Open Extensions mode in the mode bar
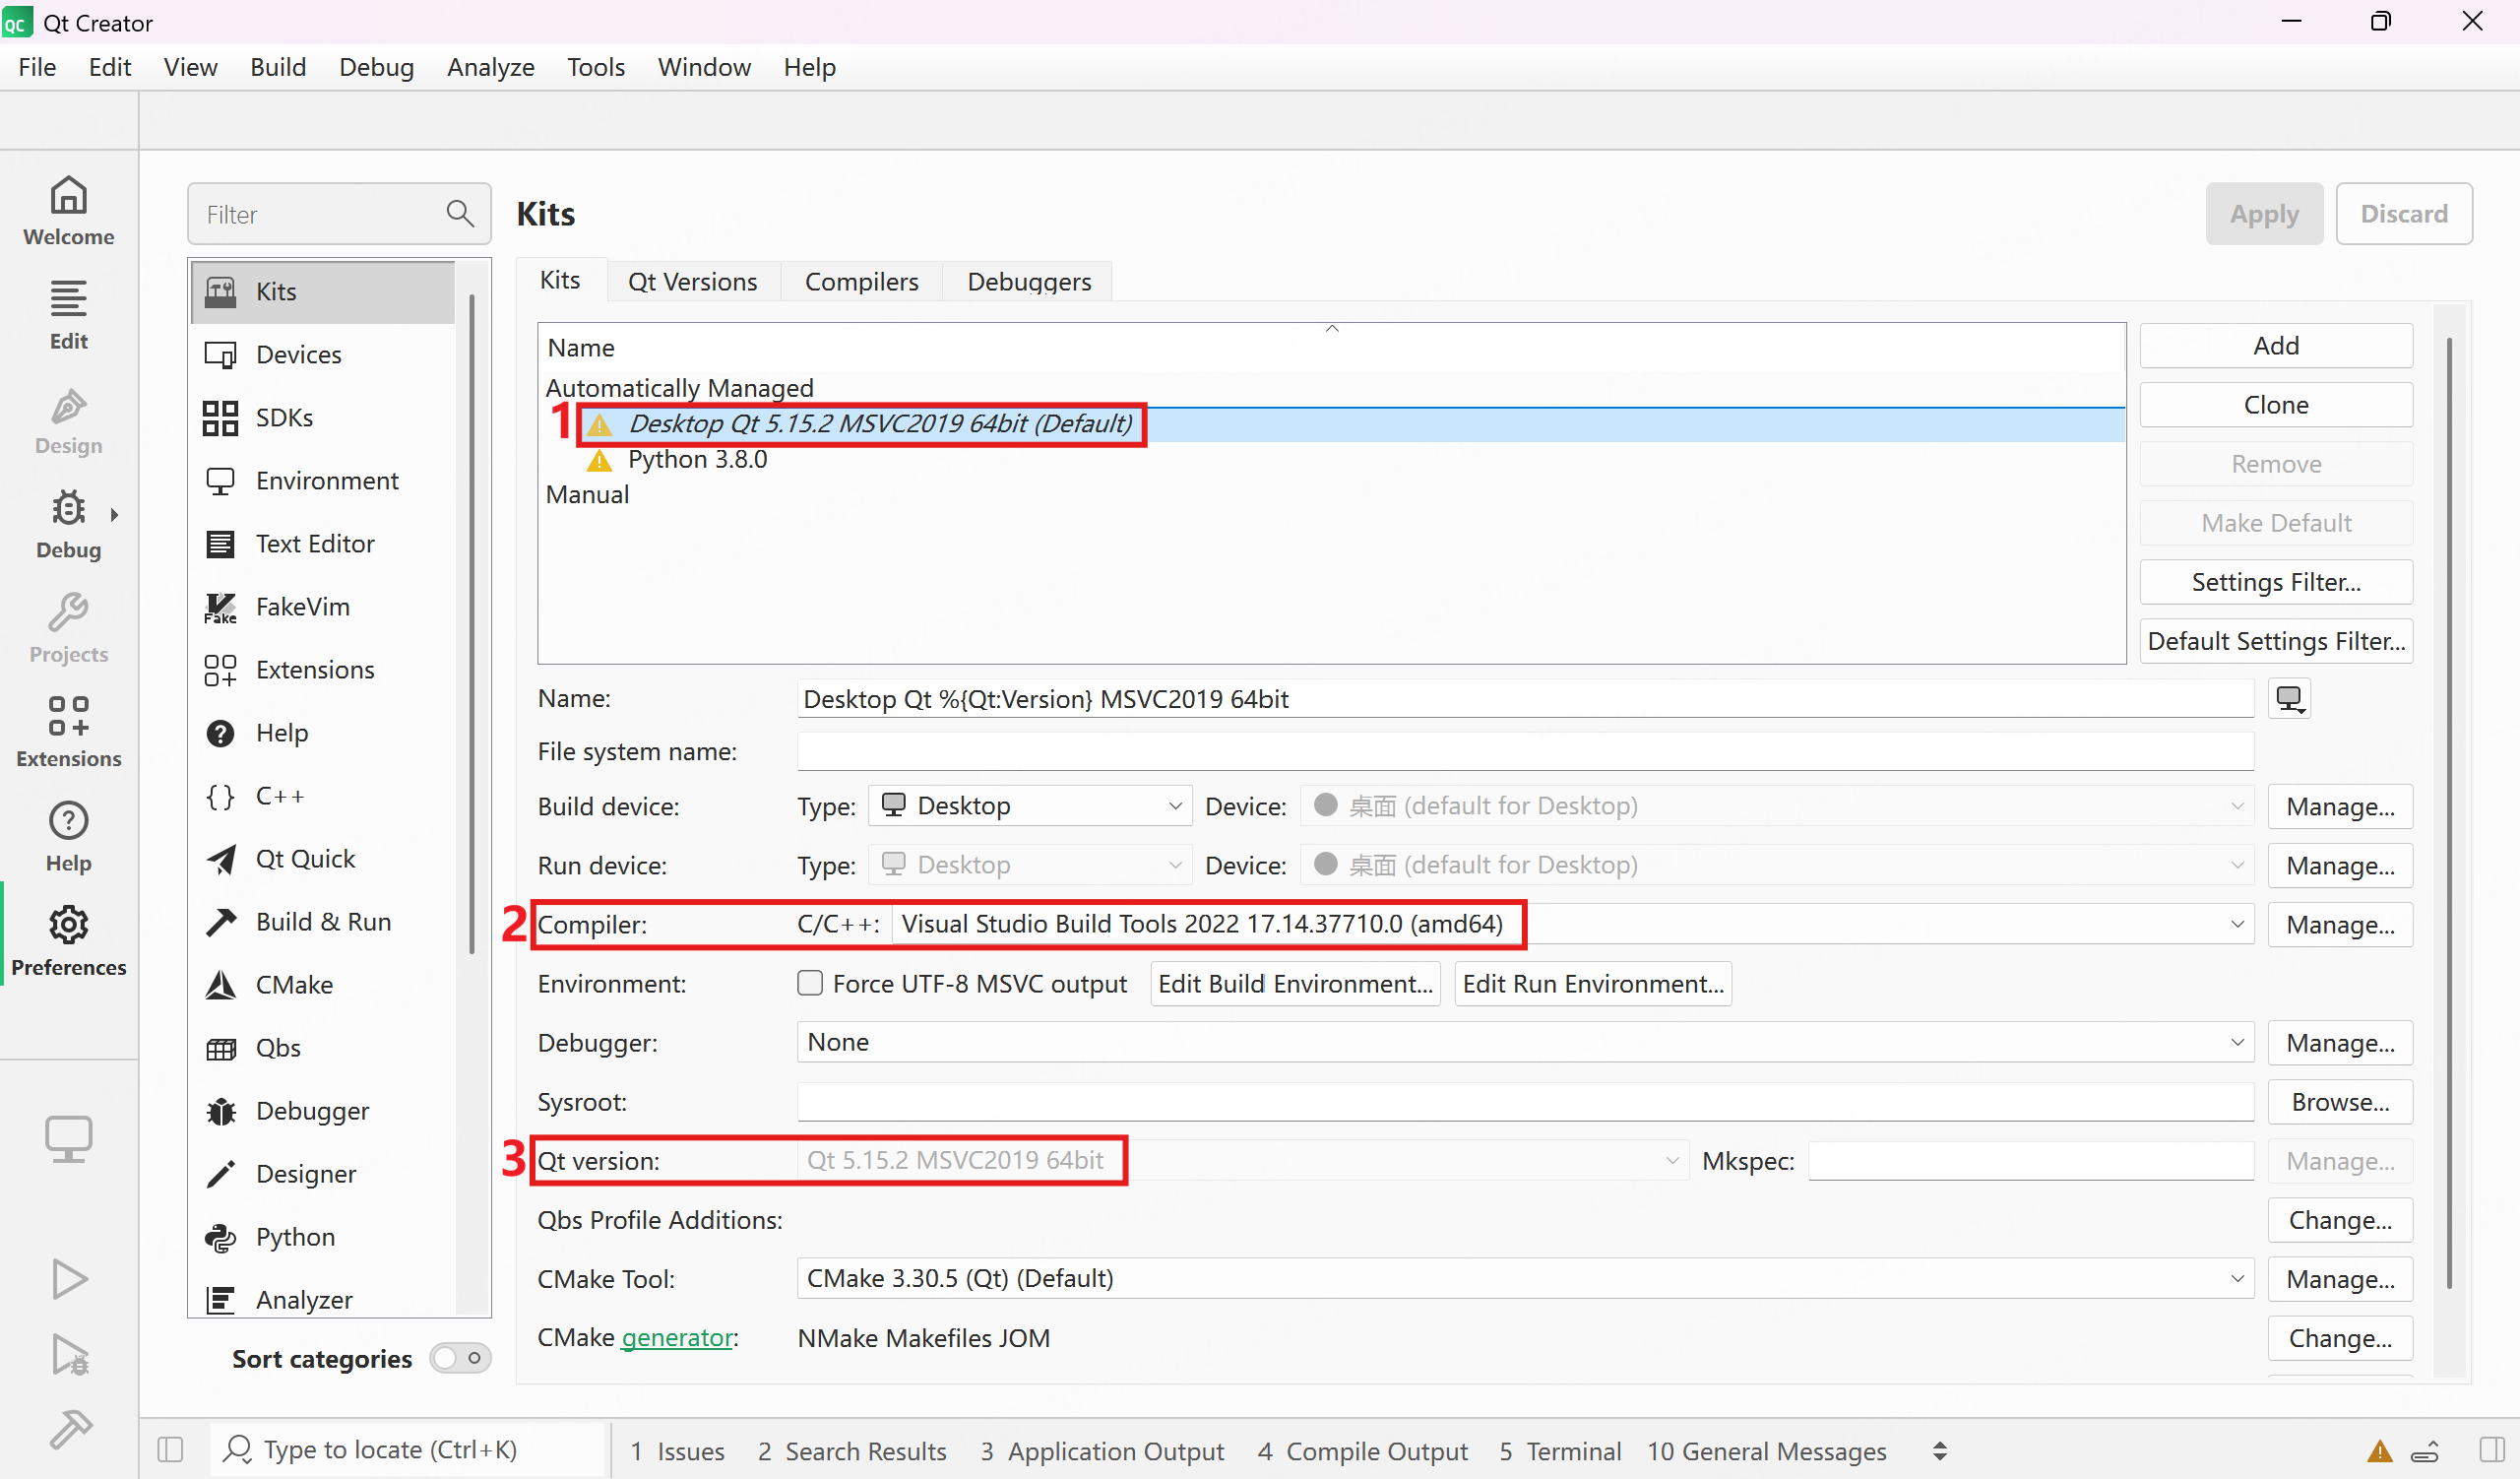Image resolution: width=2520 pixels, height=1479 pixels. (x=69, y=733)
